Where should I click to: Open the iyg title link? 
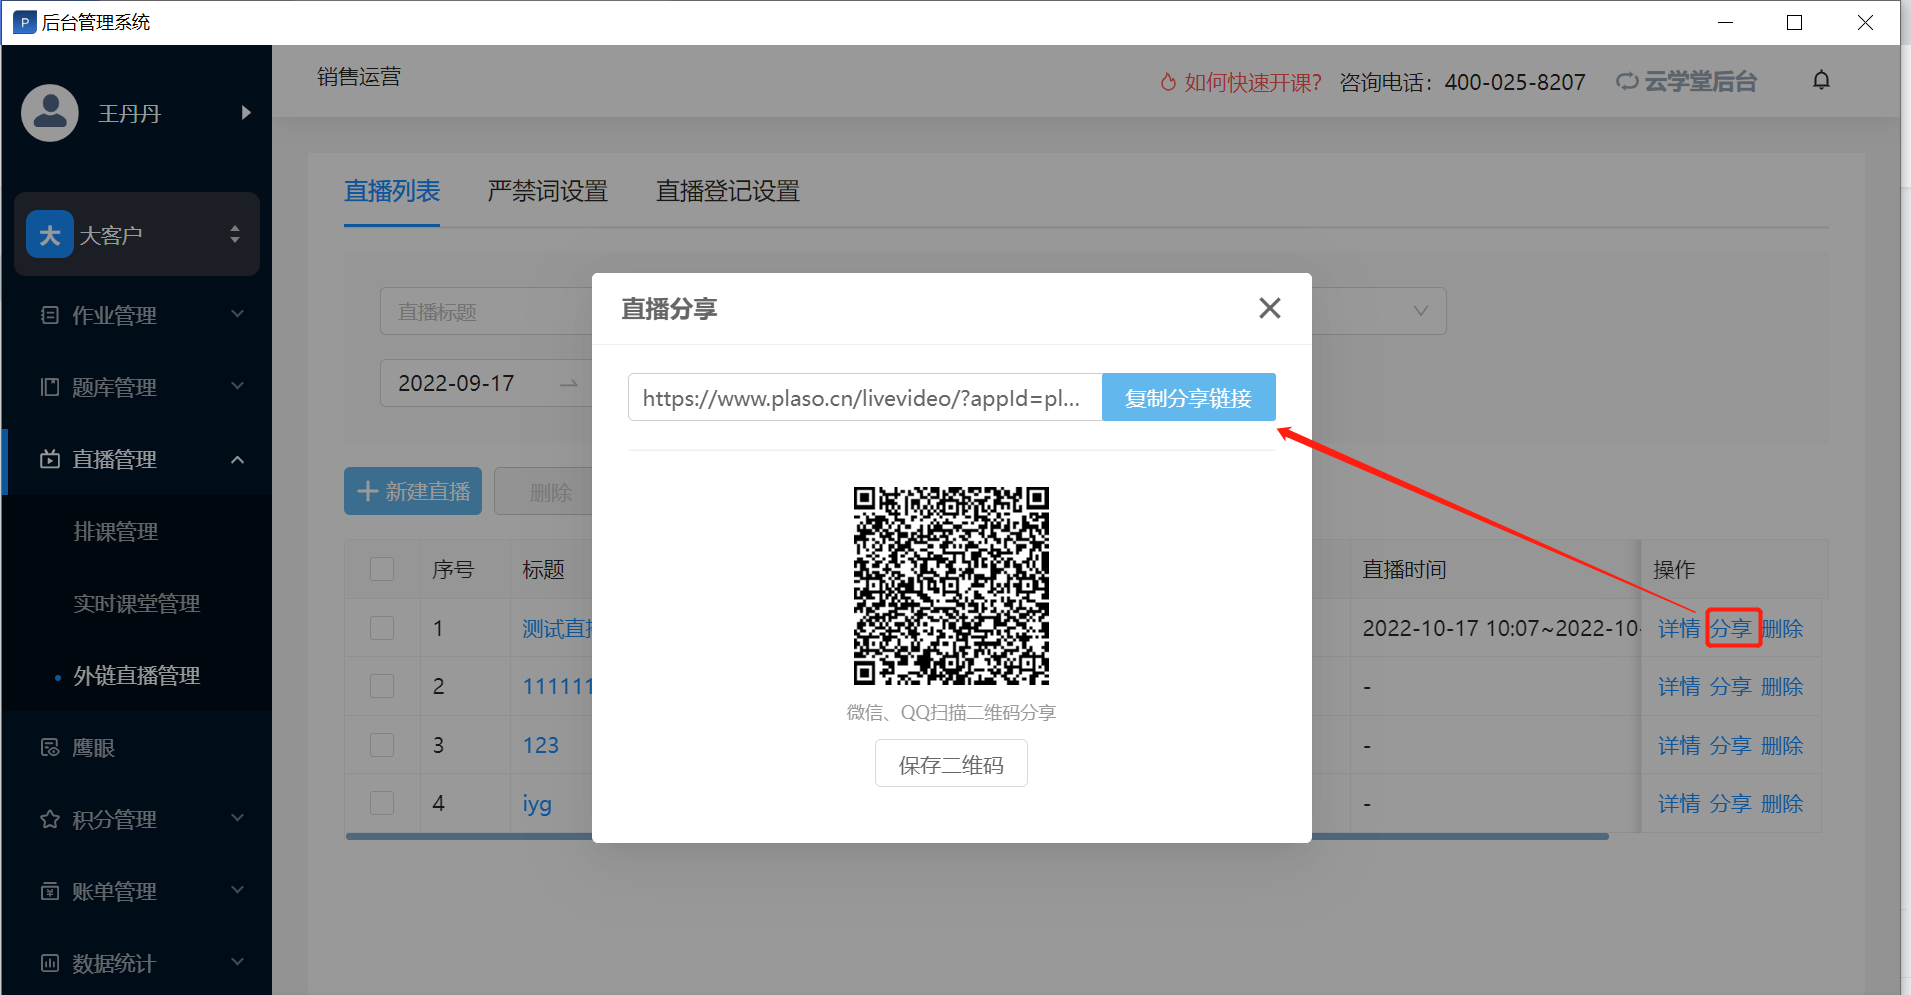[537, 804]
